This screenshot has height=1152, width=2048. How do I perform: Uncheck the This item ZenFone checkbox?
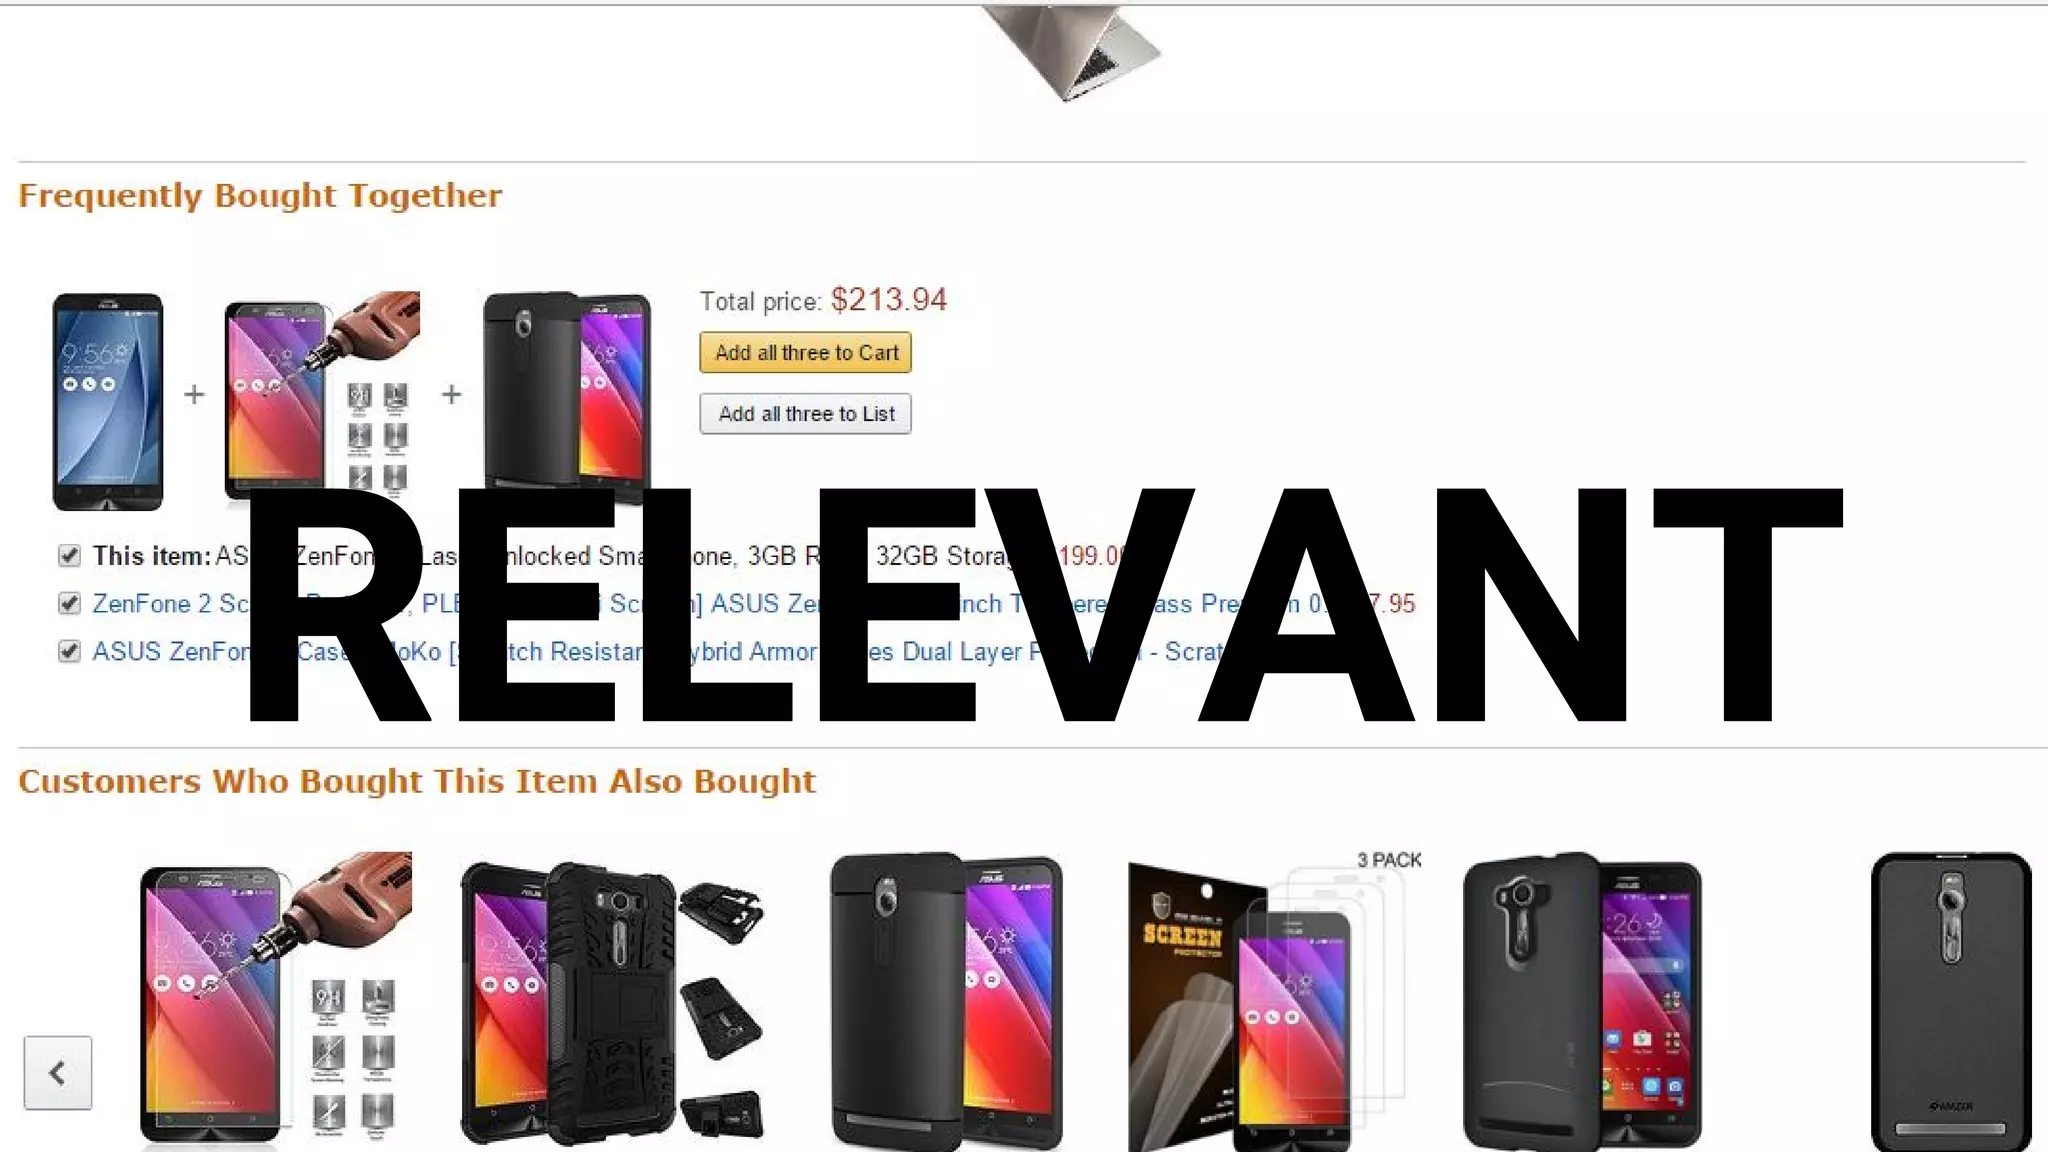click(x=69, y=555)
